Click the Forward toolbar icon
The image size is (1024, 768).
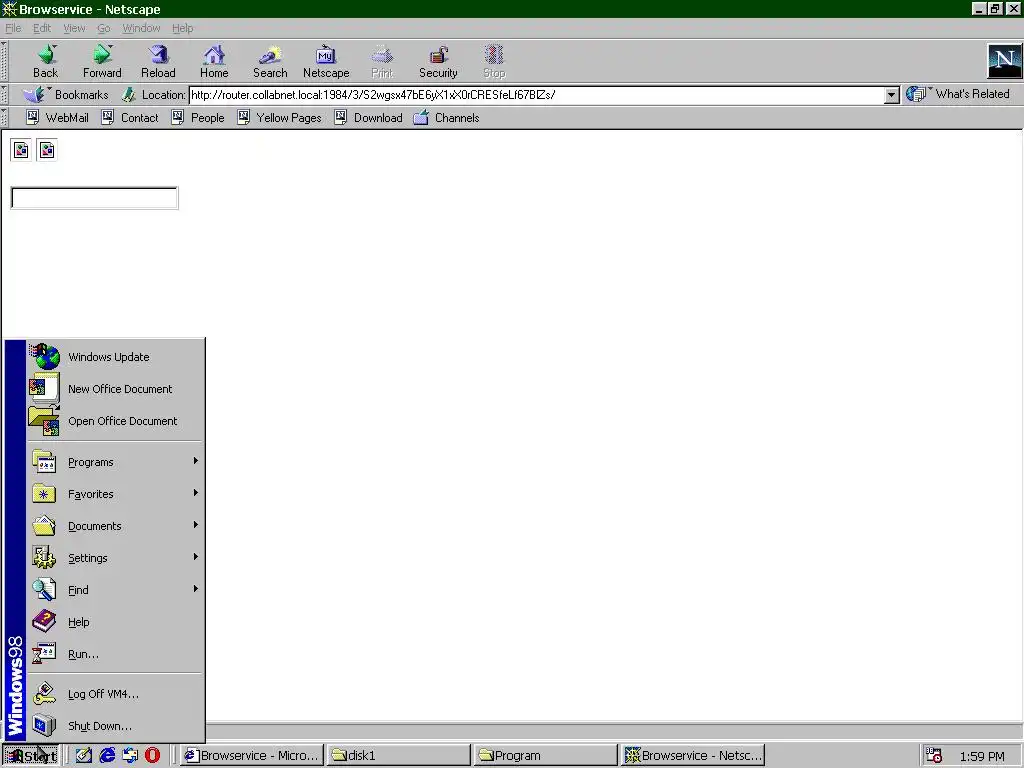coord(102,61)
